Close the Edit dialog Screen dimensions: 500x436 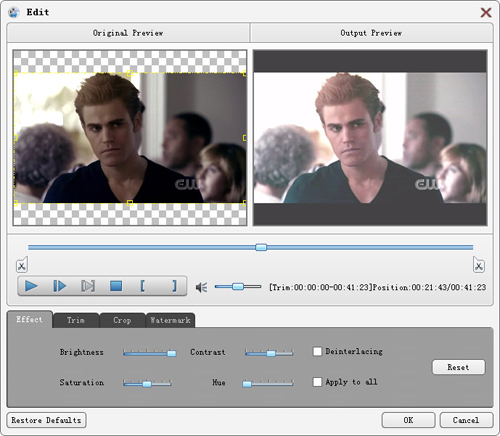point(486,13)
